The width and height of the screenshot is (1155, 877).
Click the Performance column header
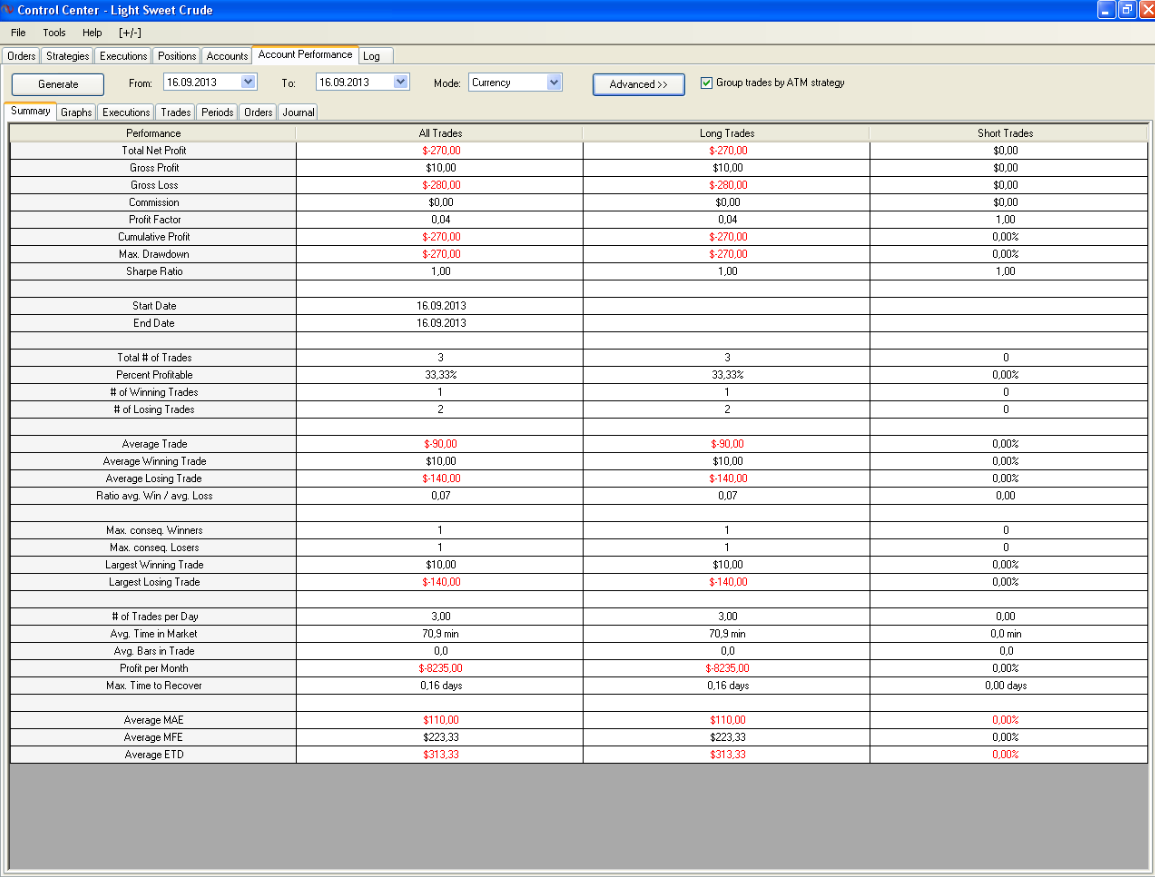pos(153,133)
